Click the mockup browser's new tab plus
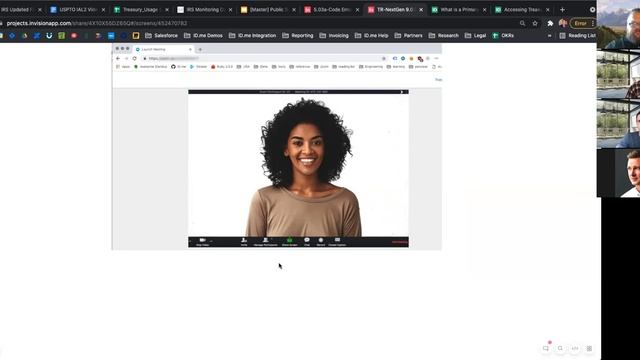 [200, 49]
